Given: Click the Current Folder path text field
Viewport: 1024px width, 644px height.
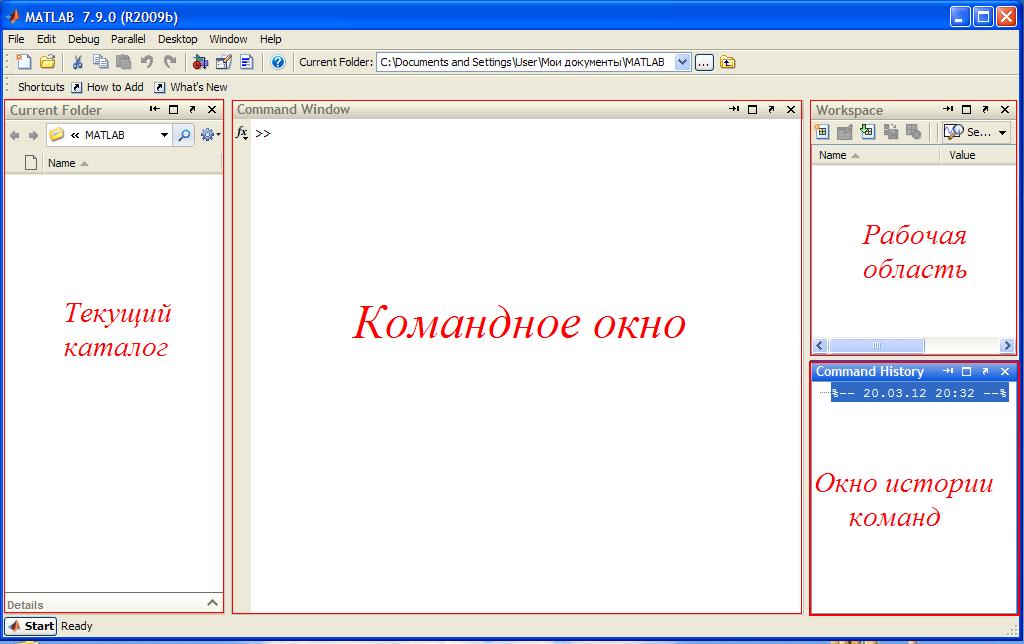Looking at the screenshot, I should pyautogui.click(x=526, y=62).
